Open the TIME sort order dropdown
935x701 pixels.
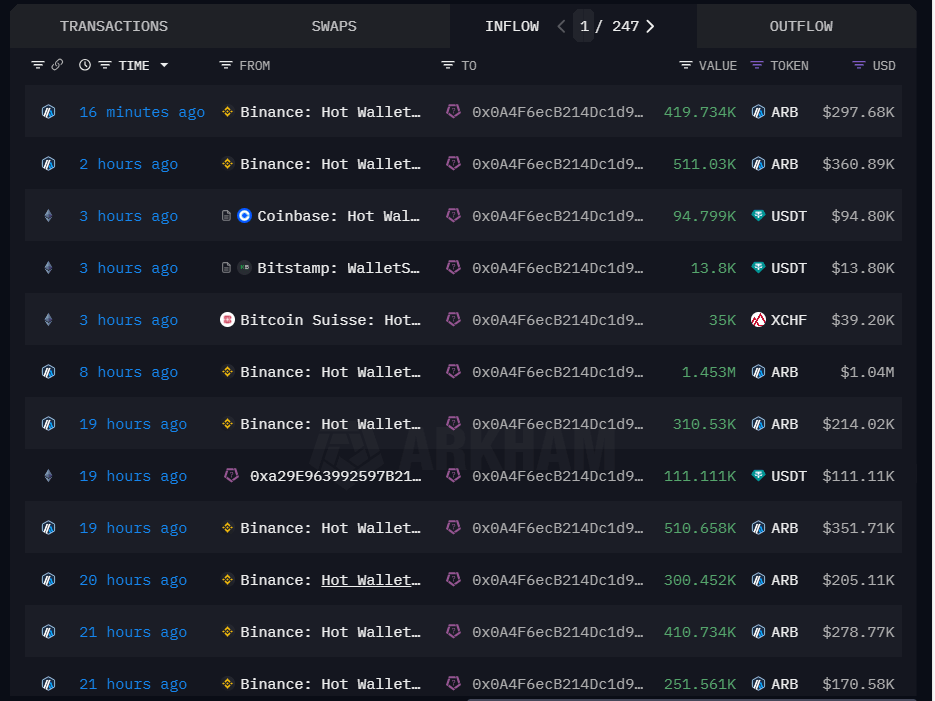click(x=164, y=65)
